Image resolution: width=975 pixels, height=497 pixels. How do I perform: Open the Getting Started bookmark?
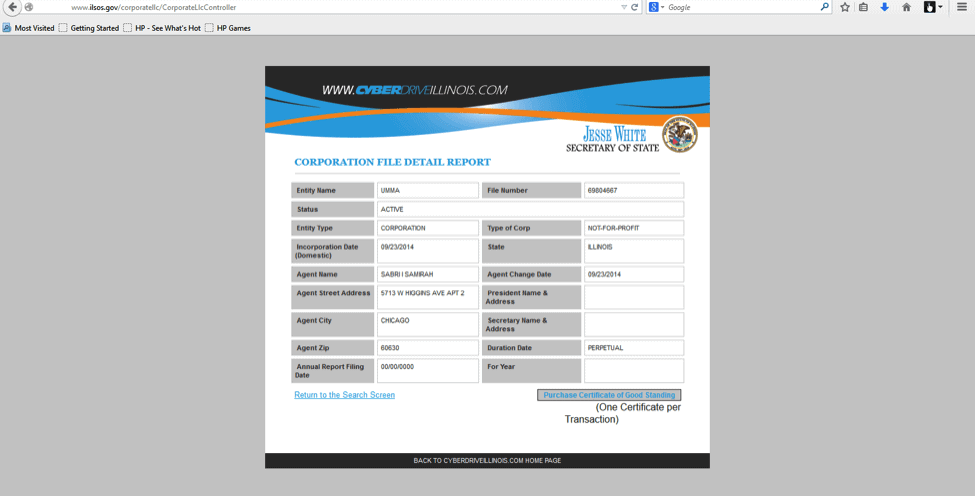(x=89, y=28)
